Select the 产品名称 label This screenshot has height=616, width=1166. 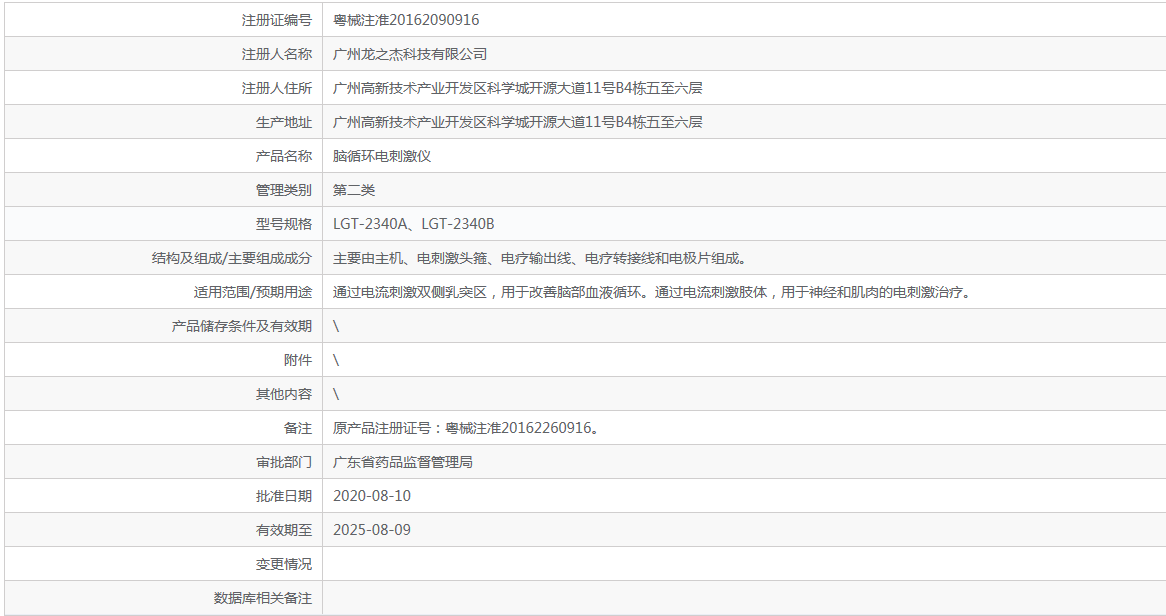pyautogui.click(x=284, y=156)
